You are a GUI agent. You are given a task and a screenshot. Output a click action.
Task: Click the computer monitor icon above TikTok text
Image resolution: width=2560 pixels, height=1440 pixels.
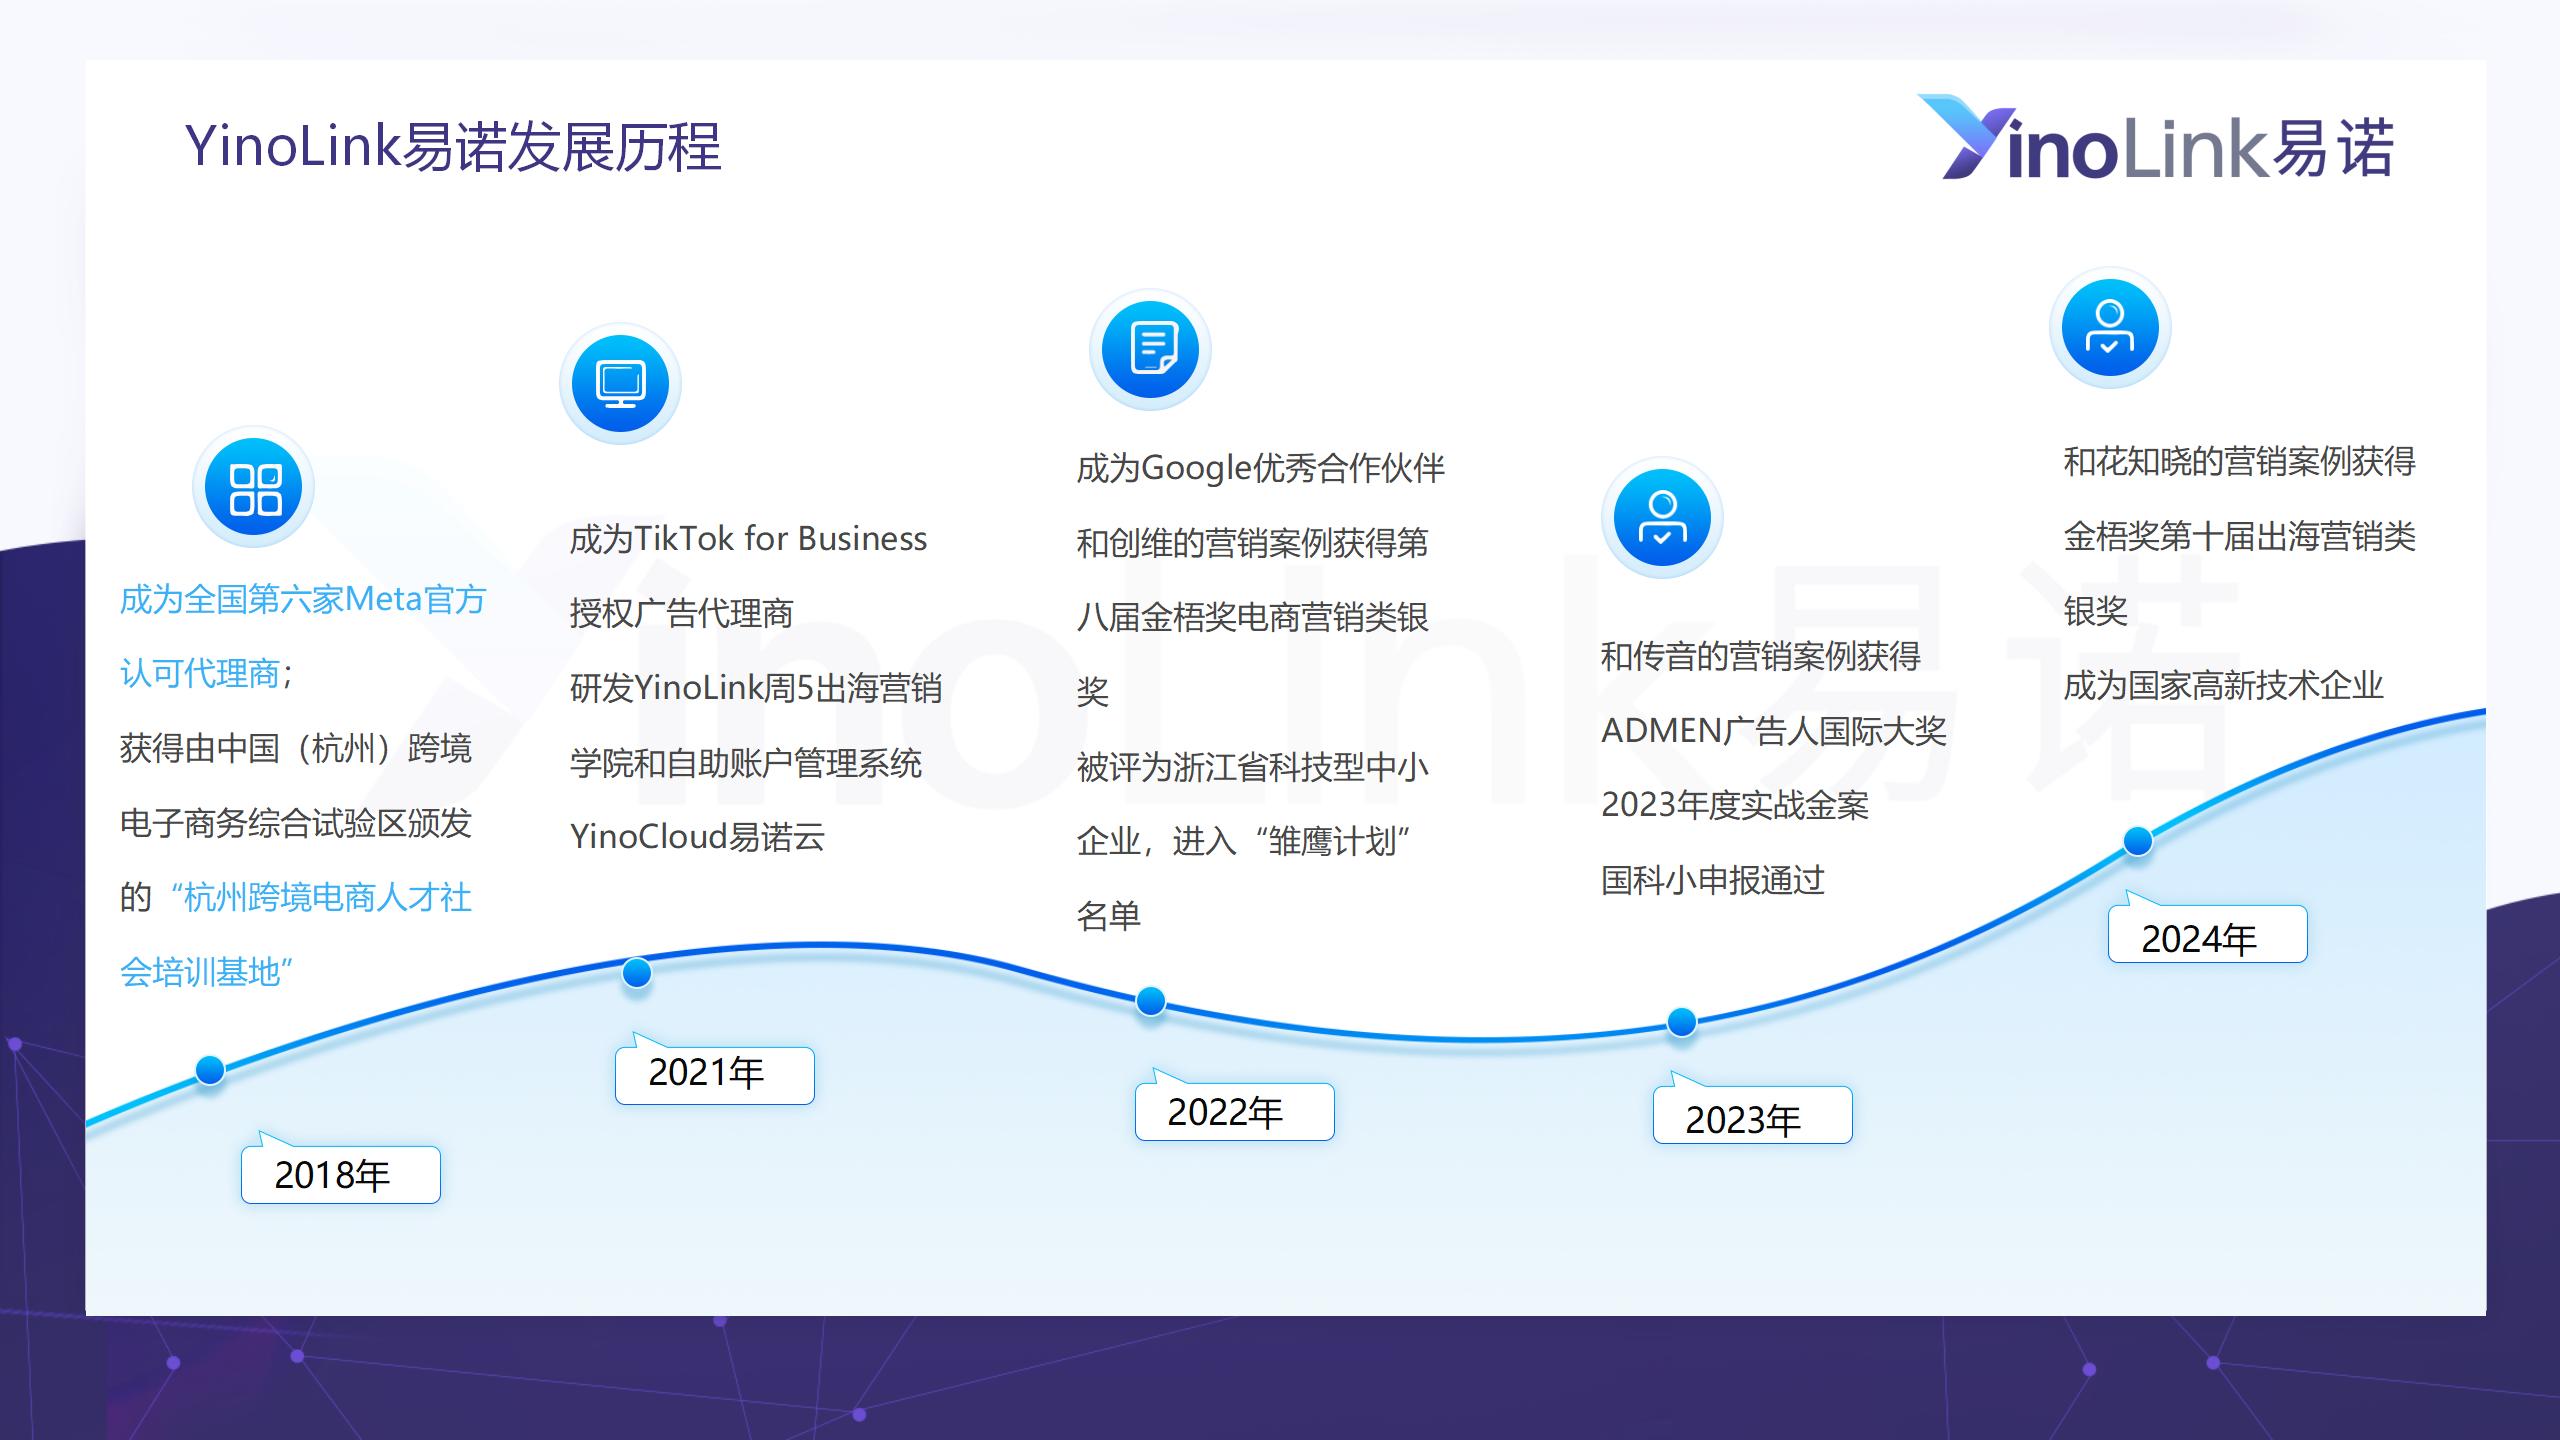pyautogui.click(x=620, y=384)
